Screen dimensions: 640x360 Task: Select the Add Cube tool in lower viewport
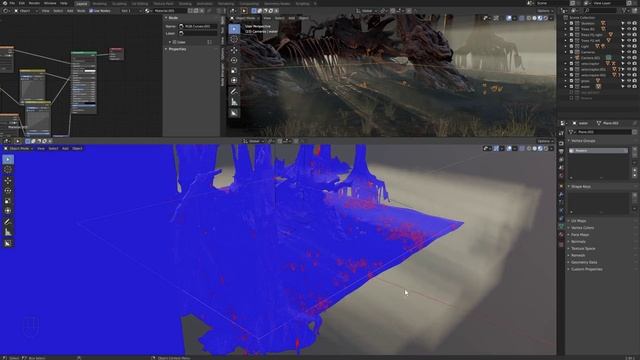[8, 243]
